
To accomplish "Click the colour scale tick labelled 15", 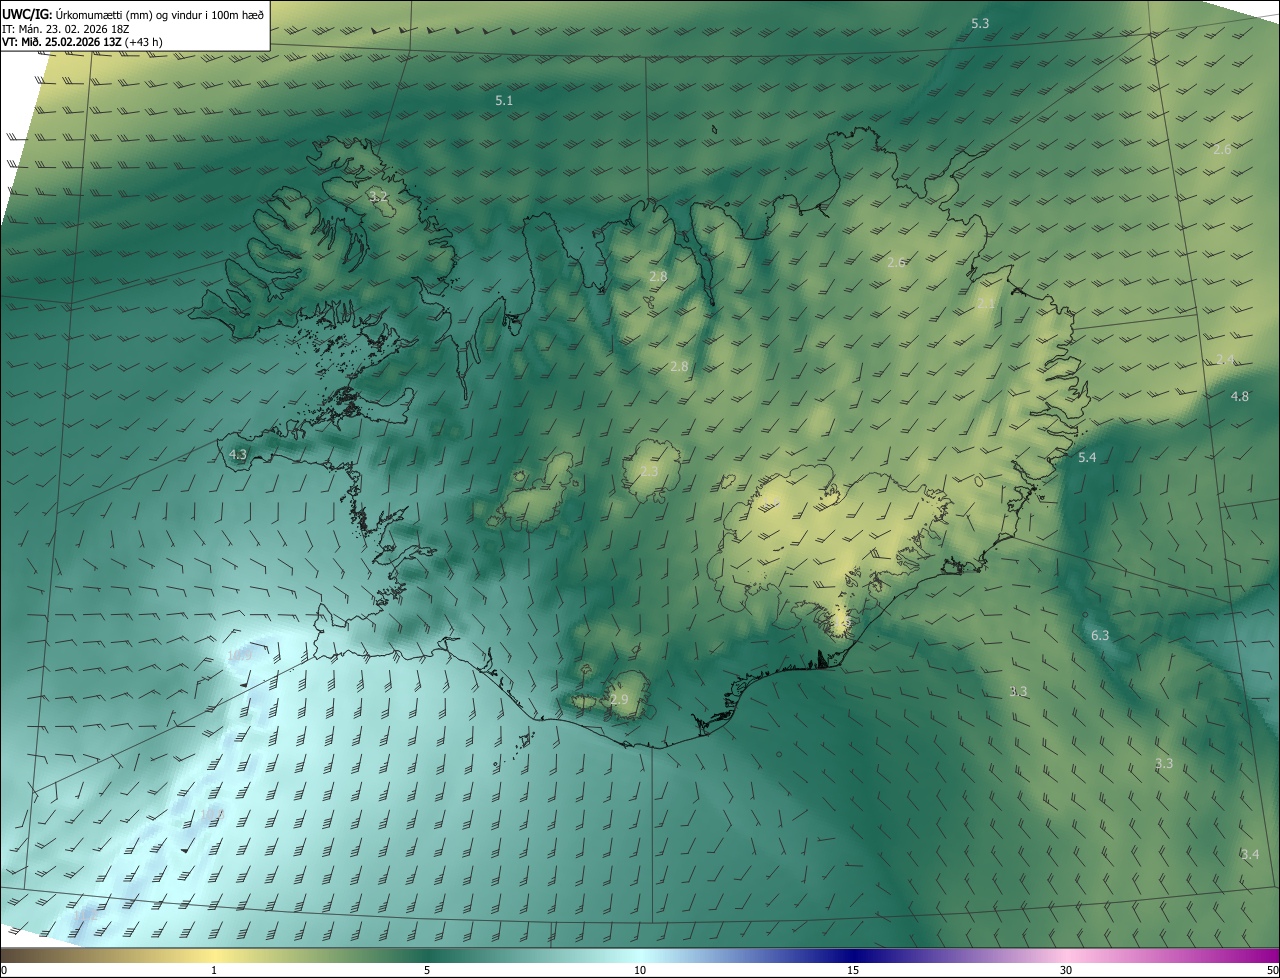I will [x=853, y=971].
